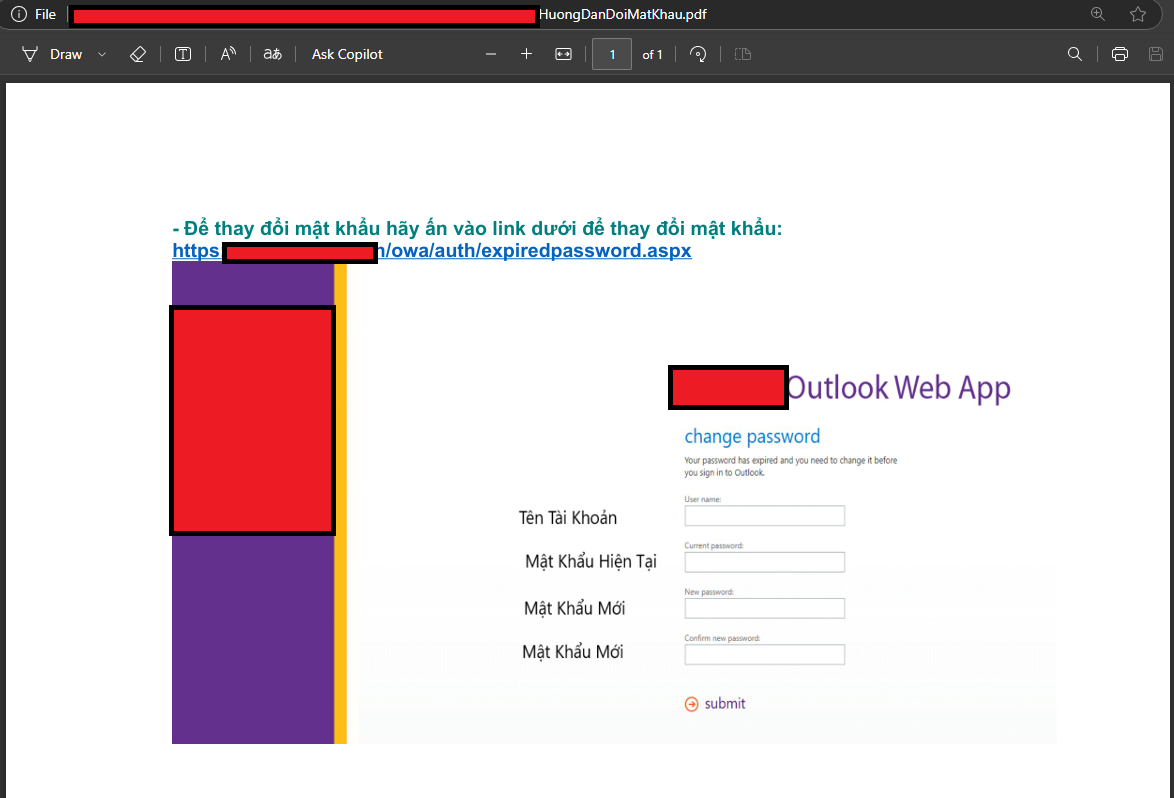Rotate the PDF page
Image resolution: width=1174 pixels, height=798 pixels.
pos(698,54)
